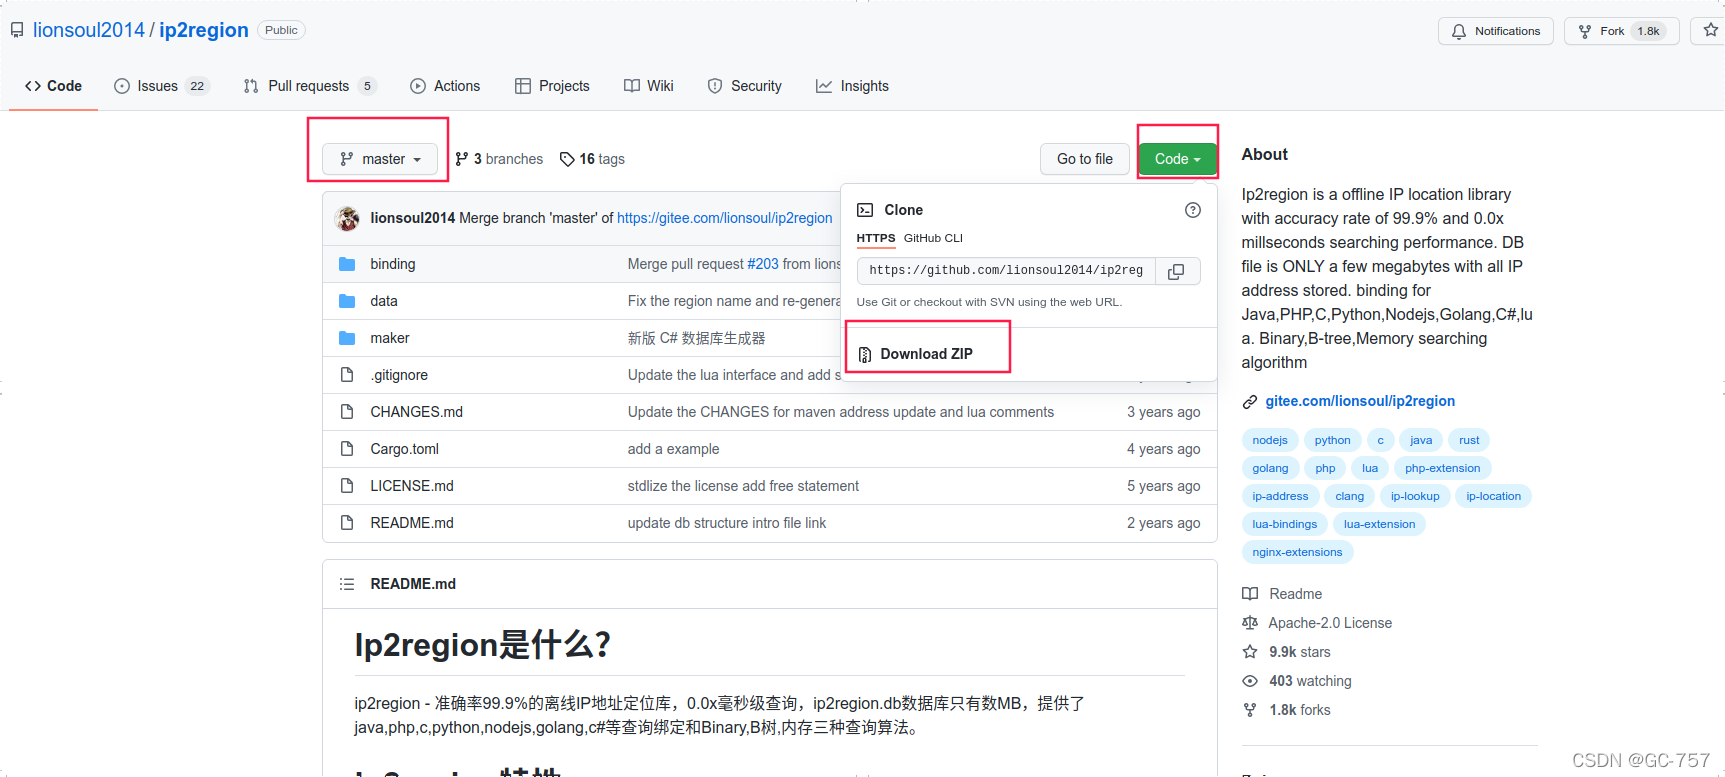
Task: Open the Security tab
Action: pos(745,86)
